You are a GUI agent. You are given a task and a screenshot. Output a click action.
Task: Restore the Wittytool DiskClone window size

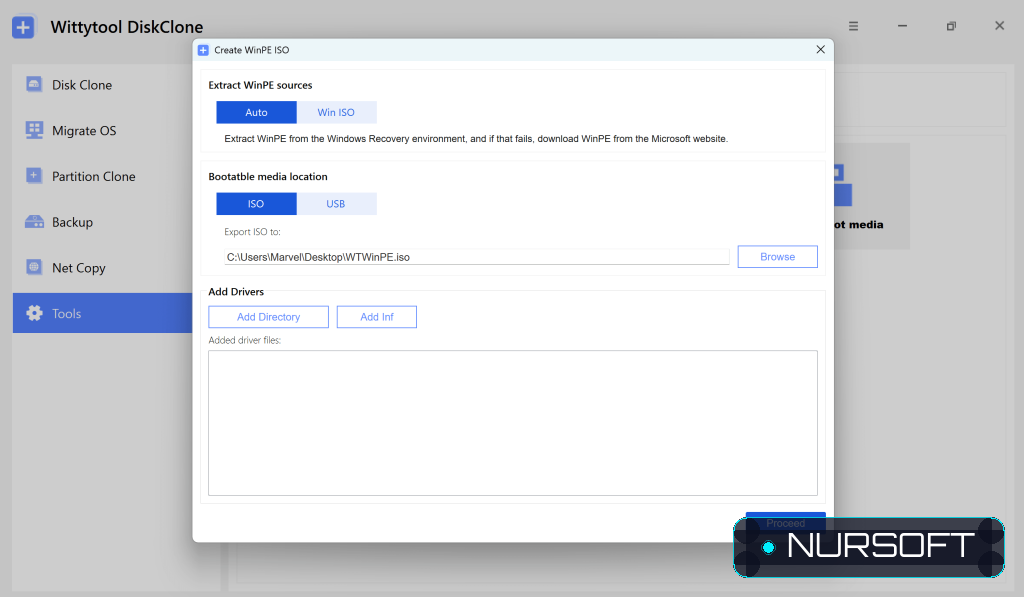point(951,26)
